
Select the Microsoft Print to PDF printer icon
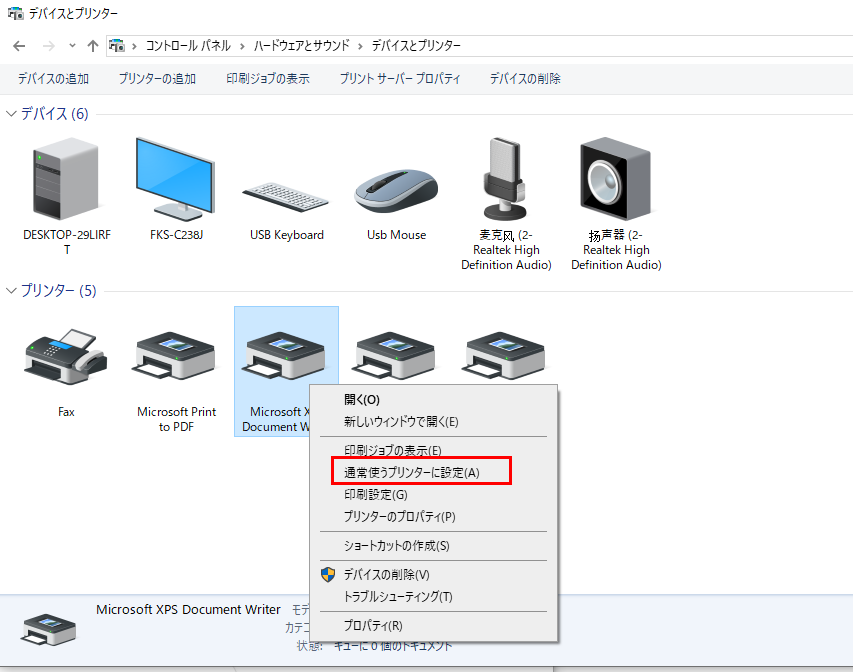point(176,356)
